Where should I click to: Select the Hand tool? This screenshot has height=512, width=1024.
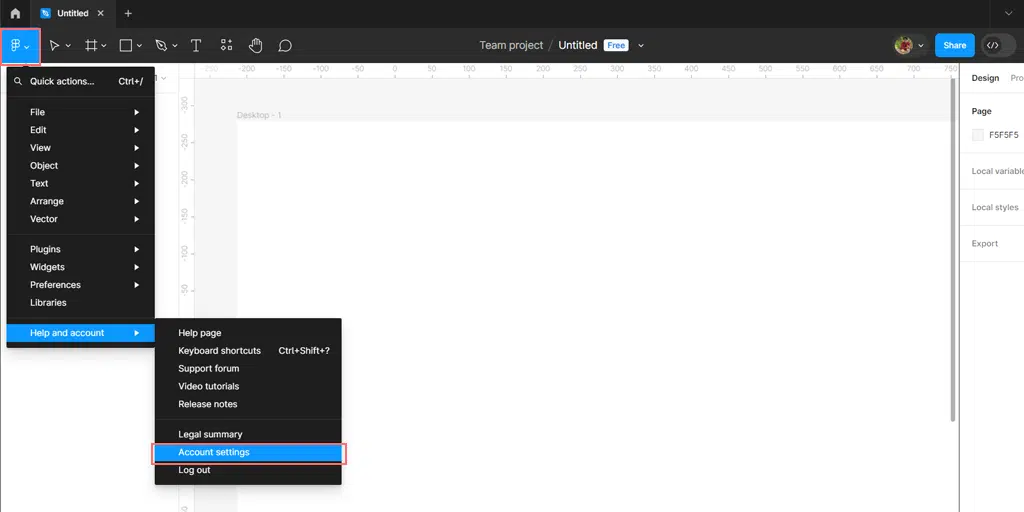pos(255,46)
